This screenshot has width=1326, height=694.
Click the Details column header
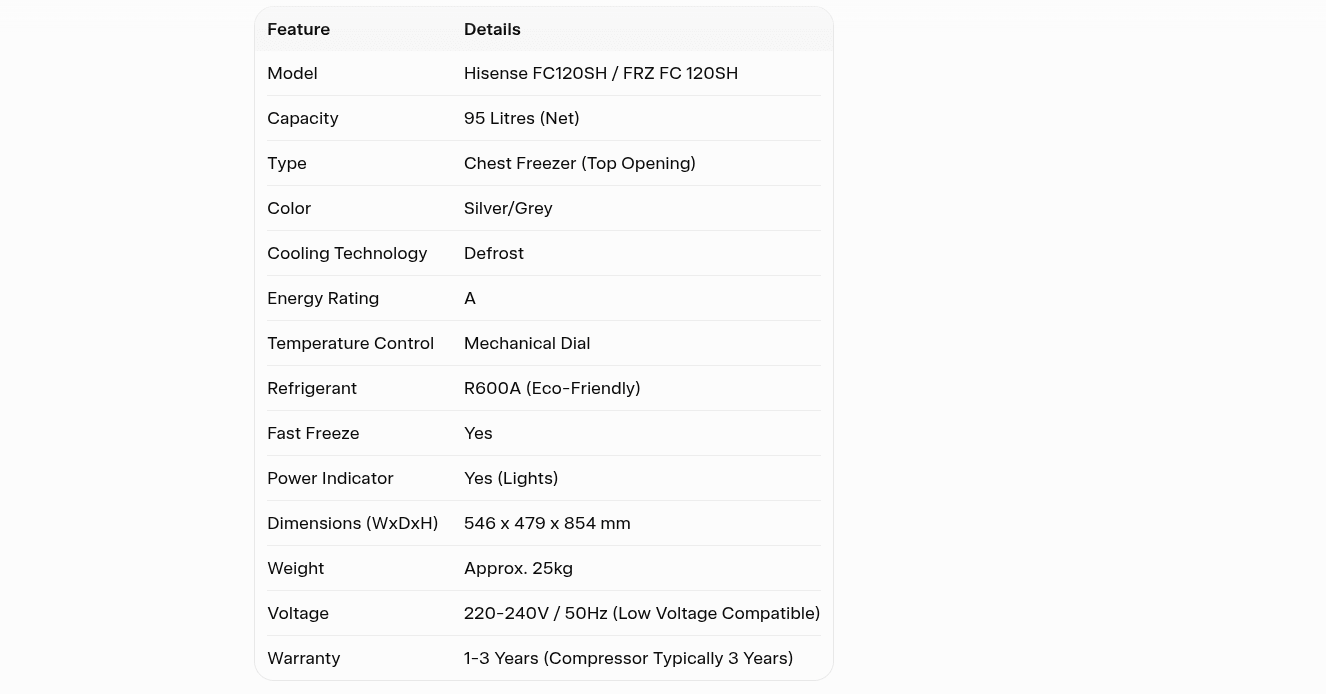click(492, 29)
